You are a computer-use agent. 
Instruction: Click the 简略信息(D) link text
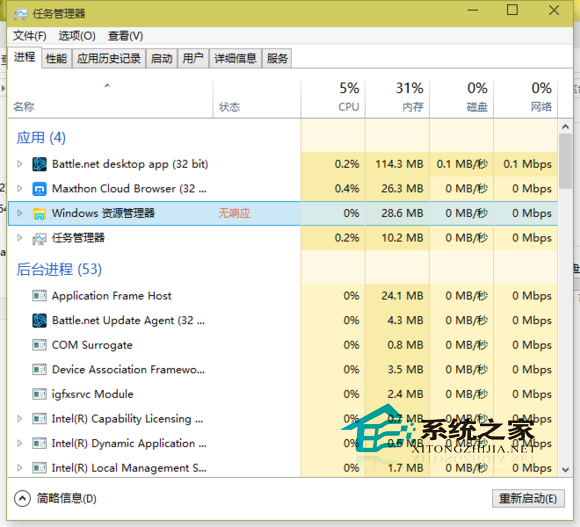coord(67,499)
